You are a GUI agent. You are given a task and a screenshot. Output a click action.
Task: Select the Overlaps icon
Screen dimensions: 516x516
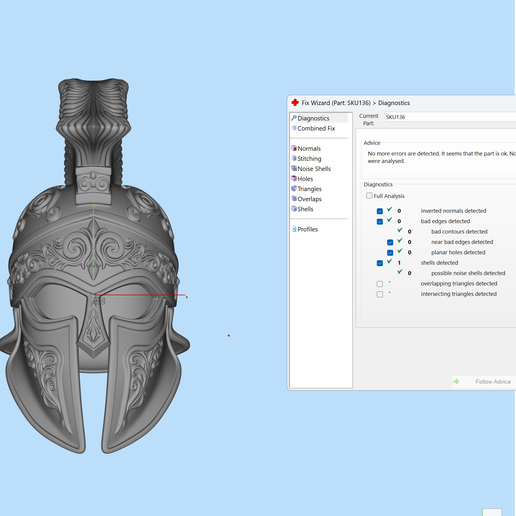[x=294, y=199]
